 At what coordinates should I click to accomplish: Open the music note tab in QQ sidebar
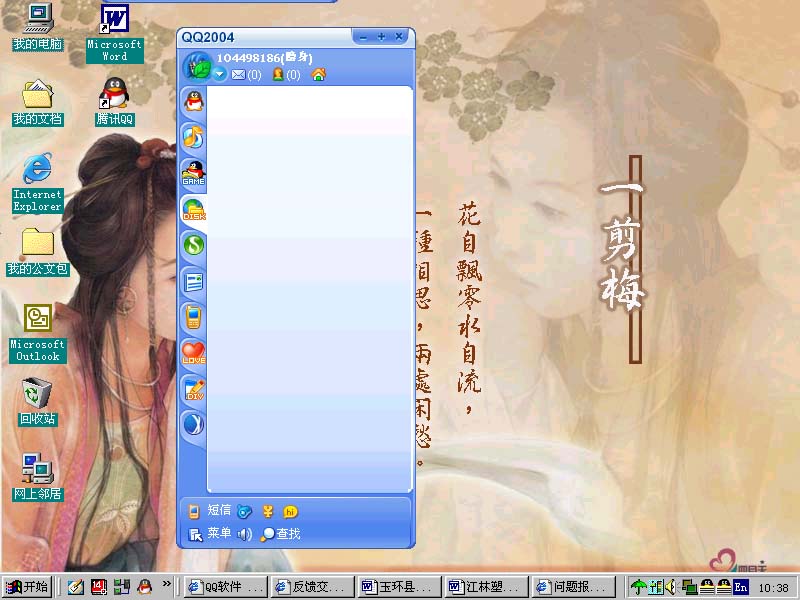point(194,137)
